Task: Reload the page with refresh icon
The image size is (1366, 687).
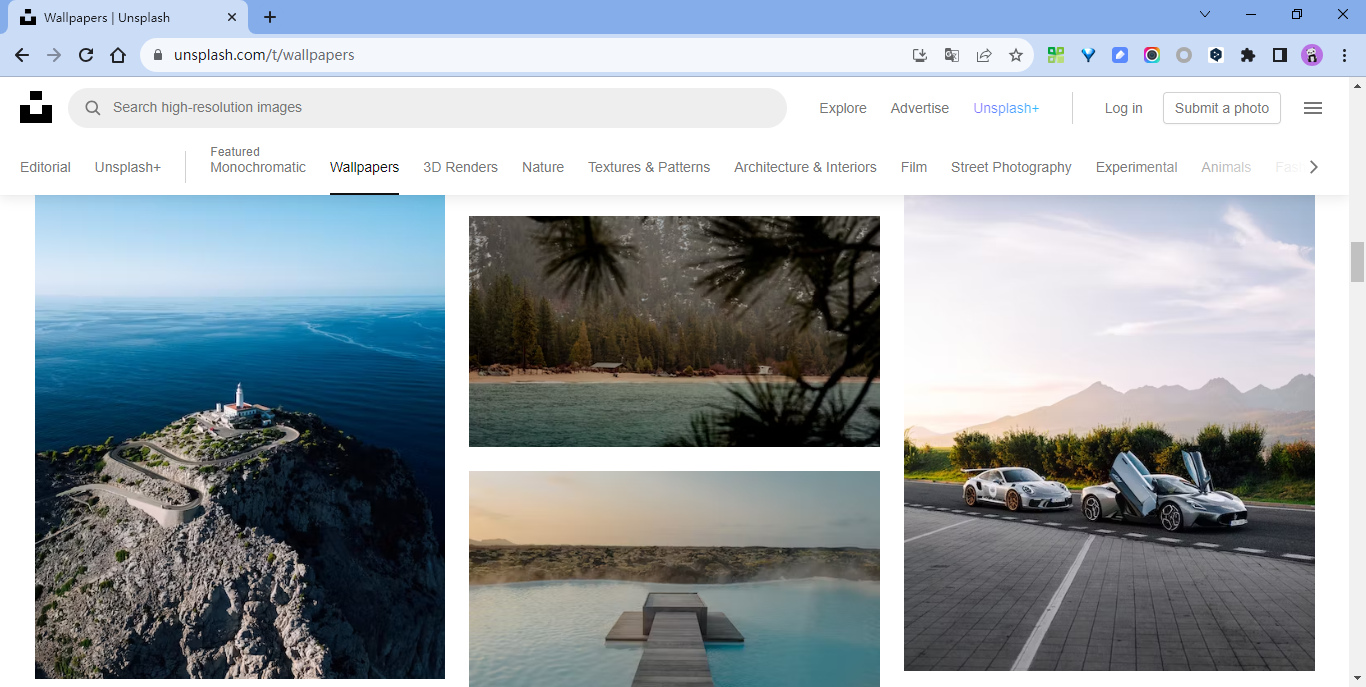Action: point(86,56)
